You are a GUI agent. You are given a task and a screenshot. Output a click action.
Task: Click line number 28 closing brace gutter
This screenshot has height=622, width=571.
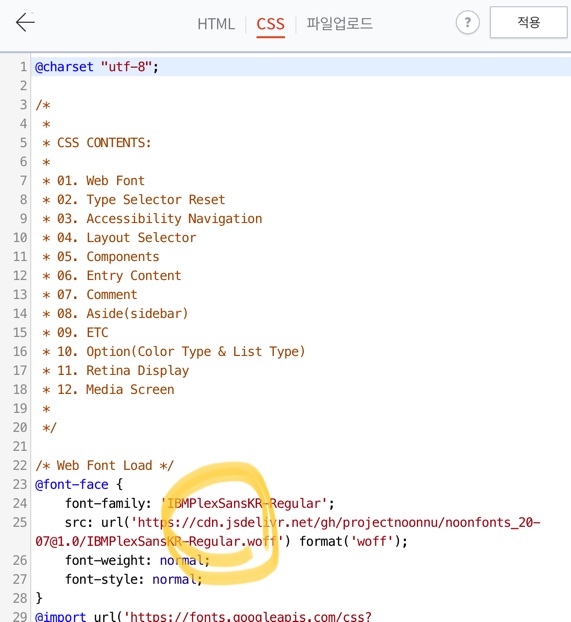click(x=20, y=598)
